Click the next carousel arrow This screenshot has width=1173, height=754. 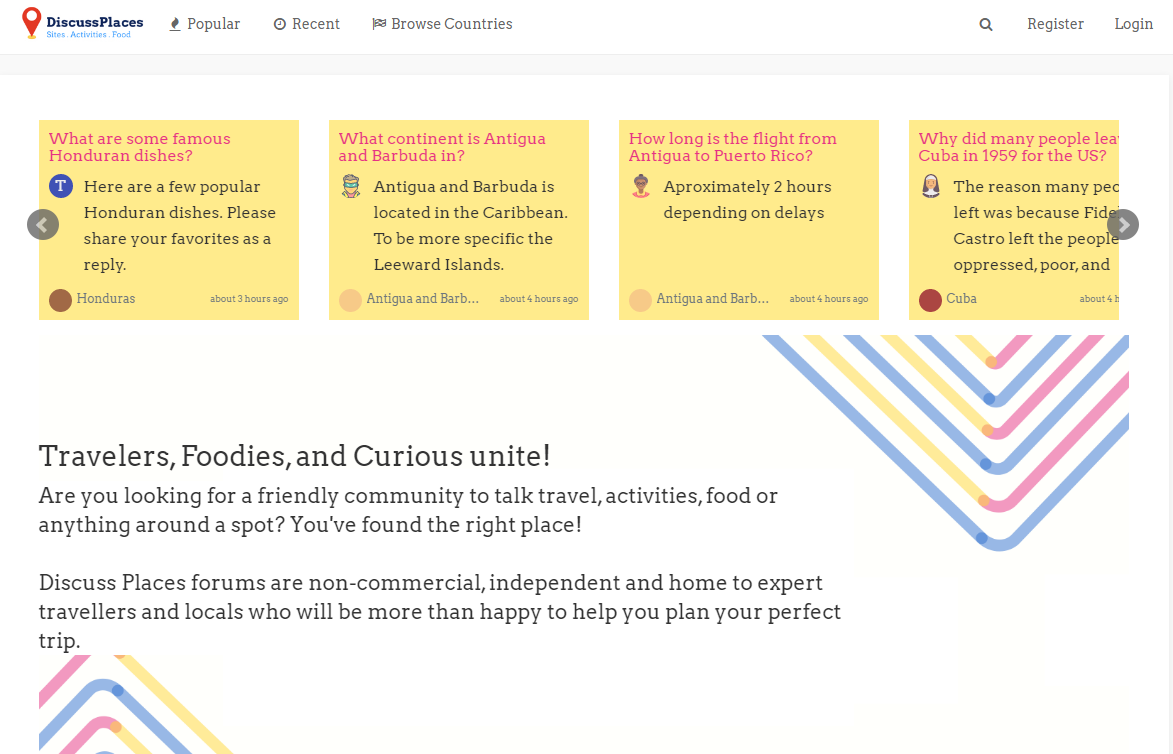tap(1122, 224)
